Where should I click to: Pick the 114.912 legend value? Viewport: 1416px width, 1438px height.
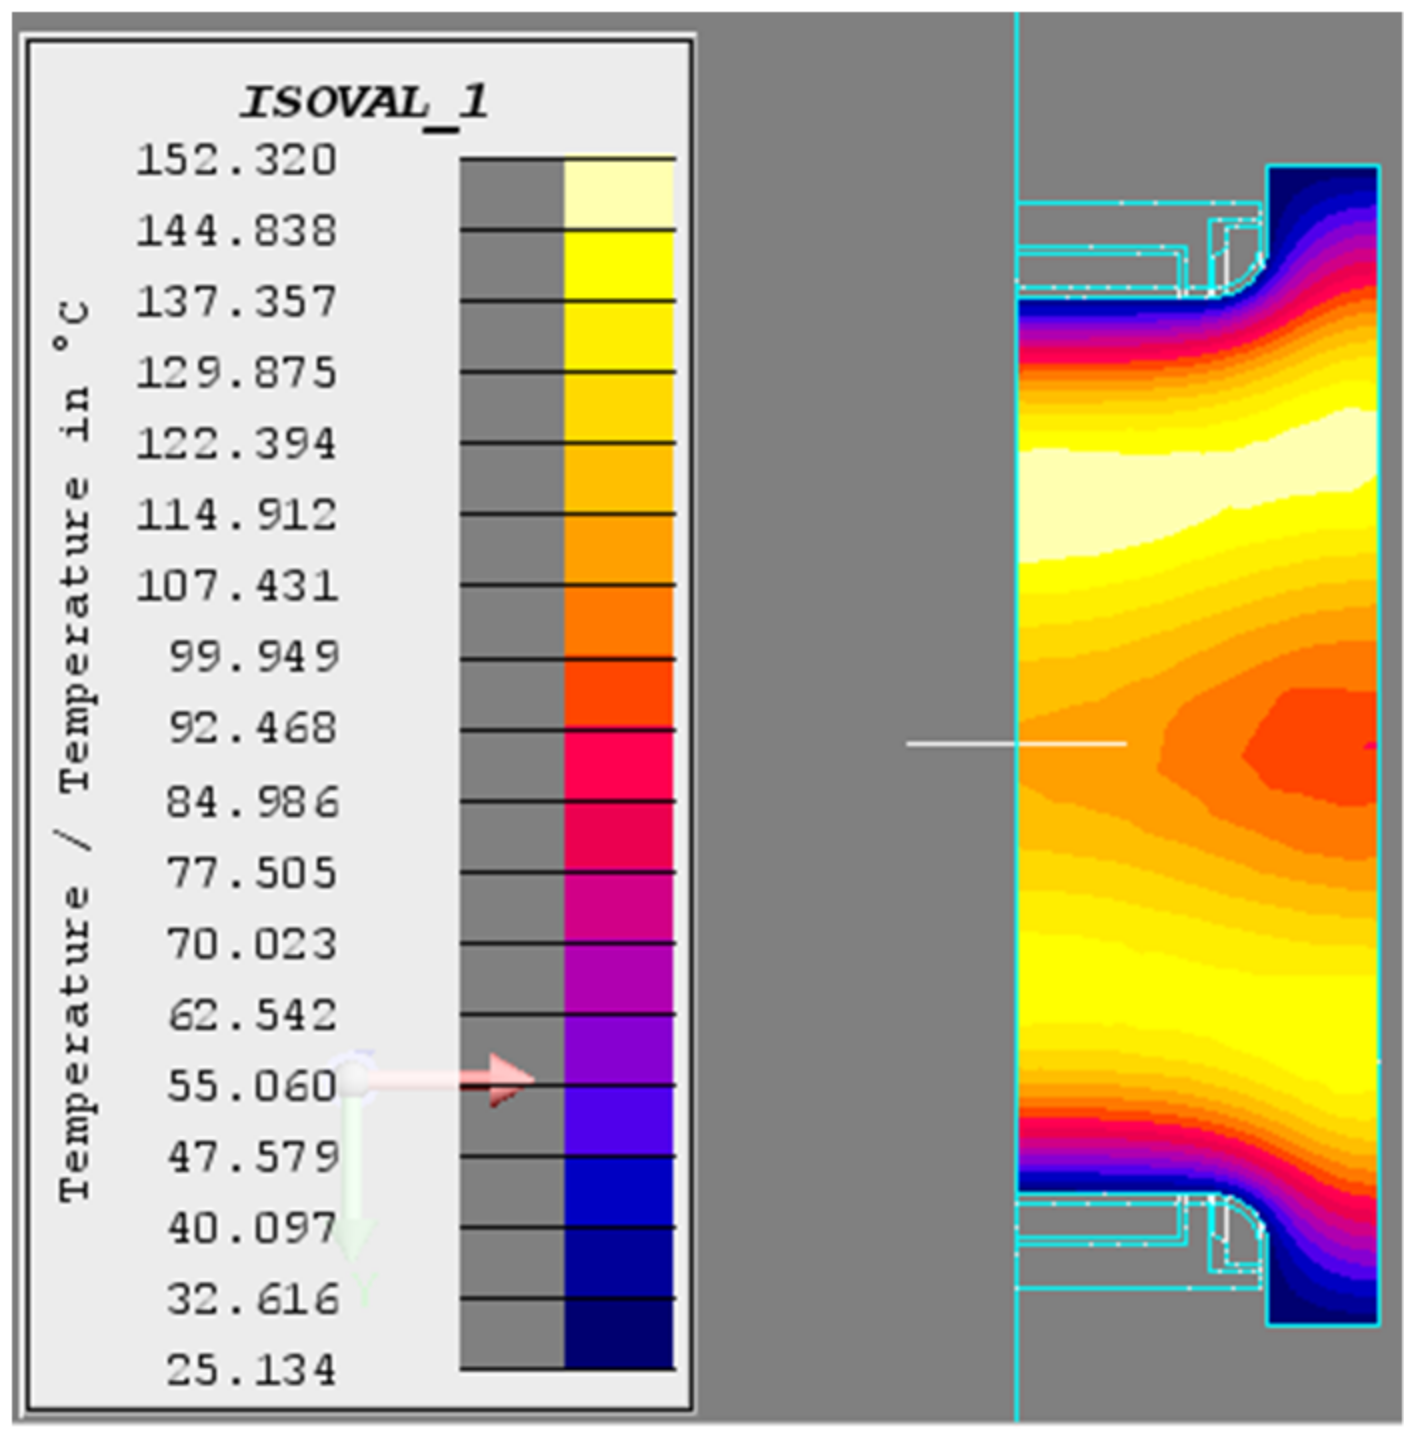tap(237, 514)
